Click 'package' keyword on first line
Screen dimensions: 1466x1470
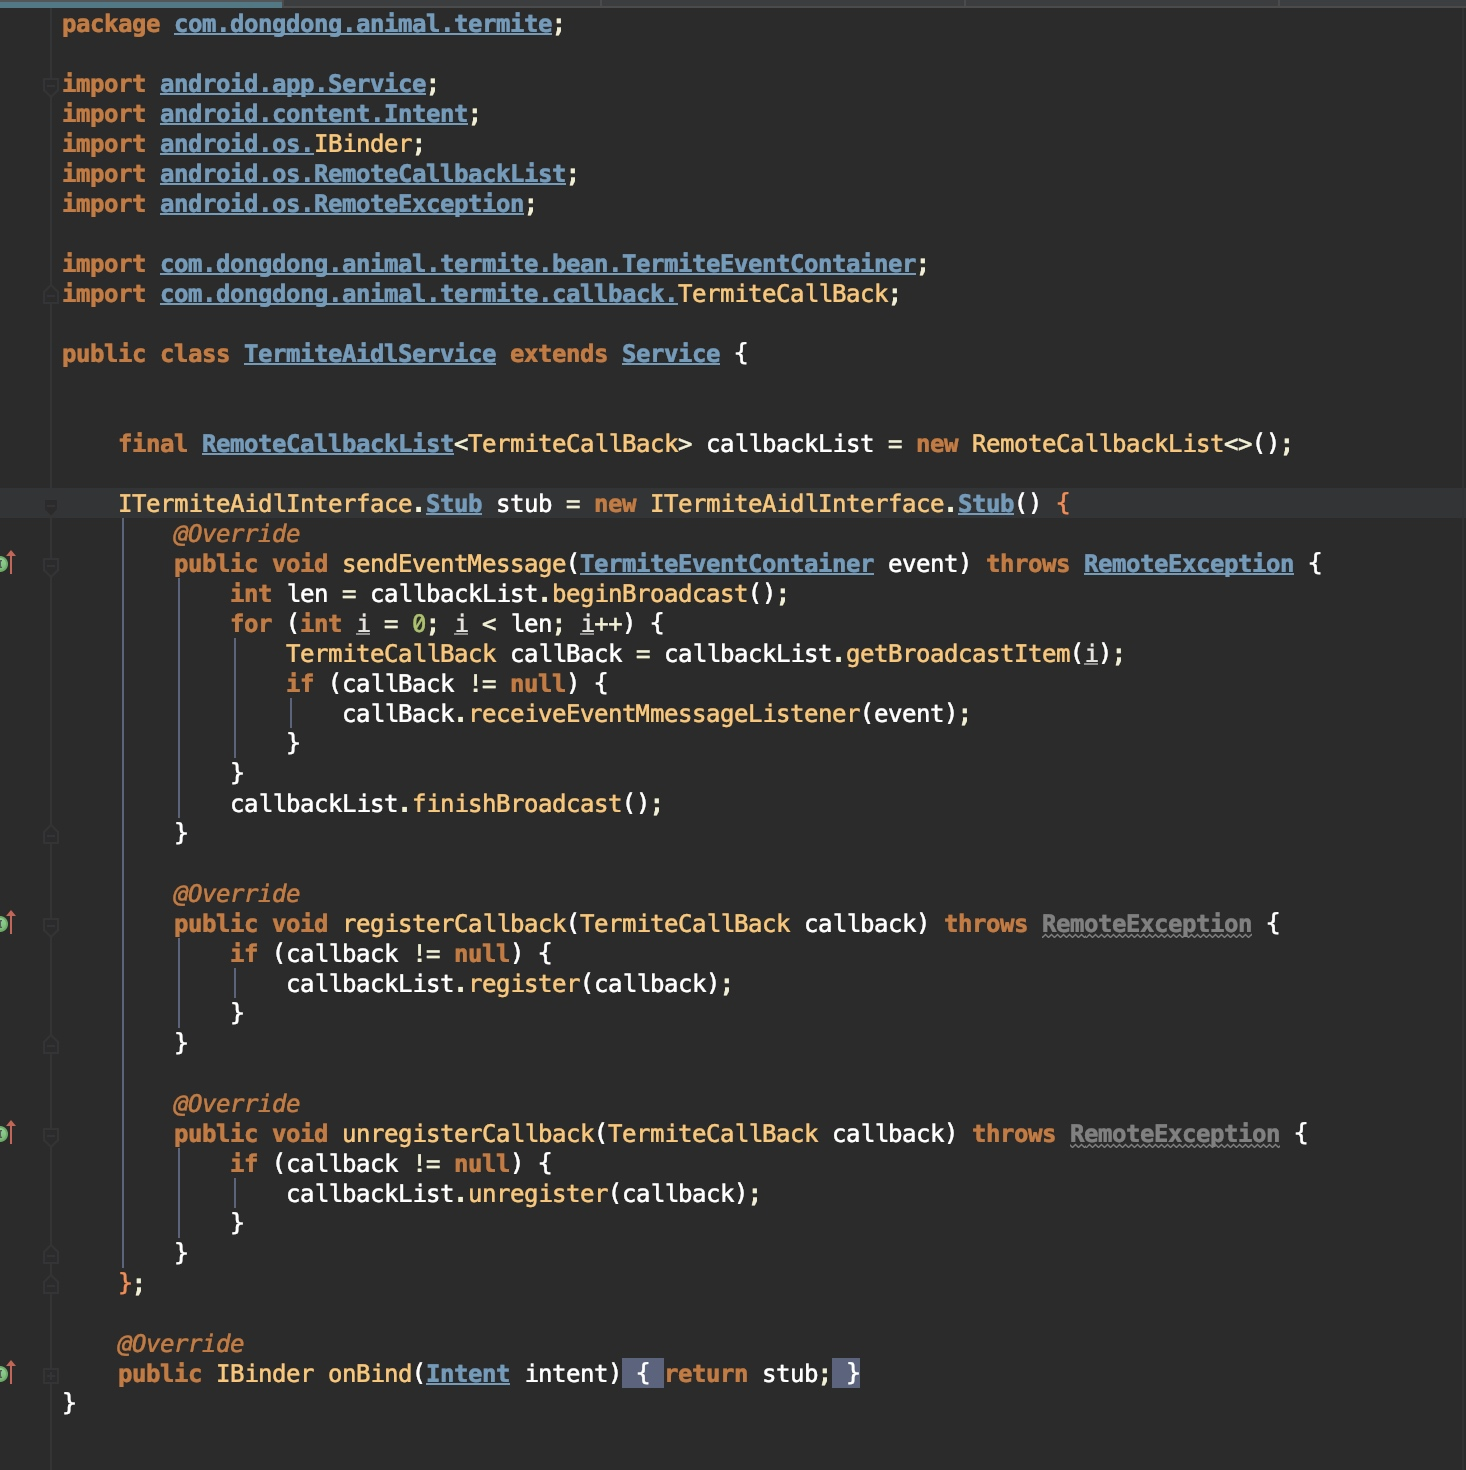(x=111, y=24)
